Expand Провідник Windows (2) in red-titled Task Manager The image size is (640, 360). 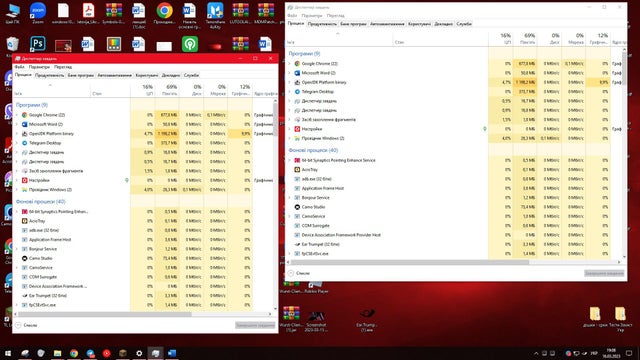point(17,189)
